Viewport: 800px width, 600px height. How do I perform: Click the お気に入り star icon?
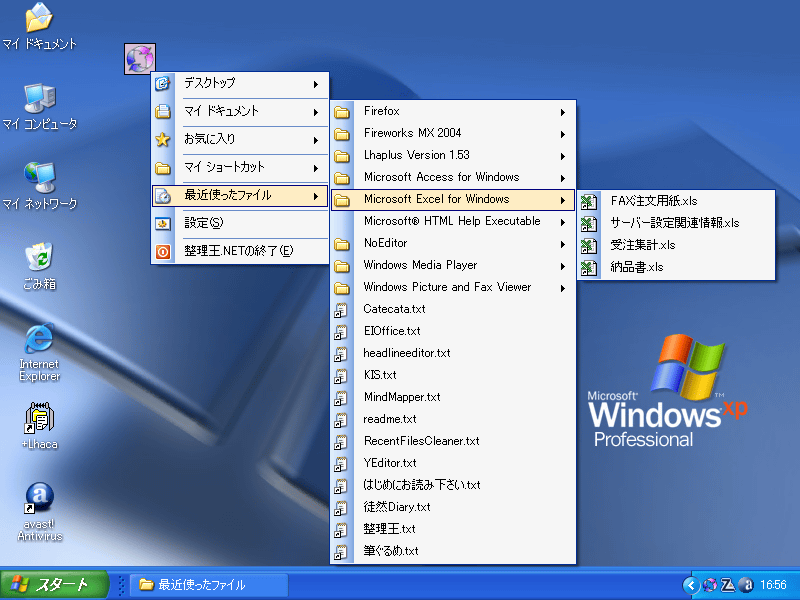[x=163, y=139]
